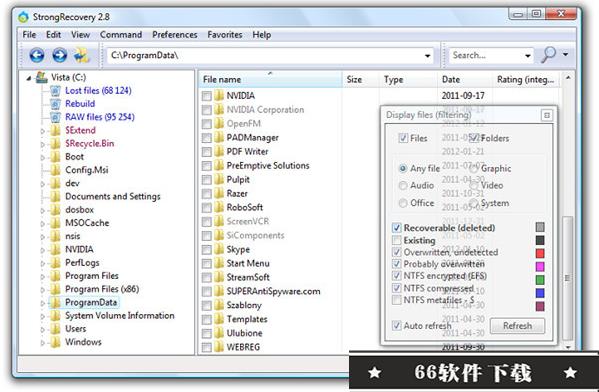Toggle NTFS encrypted (EFS) checkbox

click(397, 276)
